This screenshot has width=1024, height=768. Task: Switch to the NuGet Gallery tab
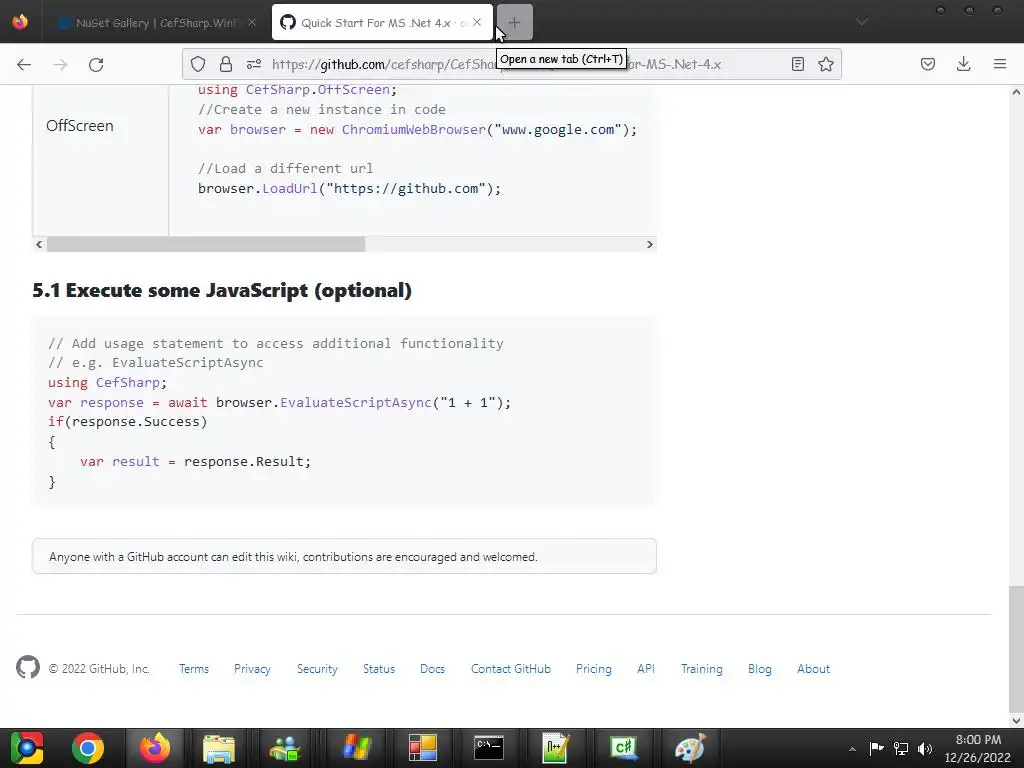coord(157,22)
